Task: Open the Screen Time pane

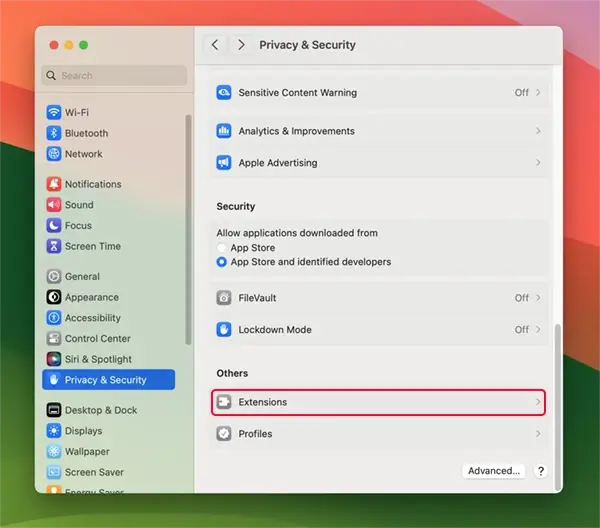Action: pos(109,246)
